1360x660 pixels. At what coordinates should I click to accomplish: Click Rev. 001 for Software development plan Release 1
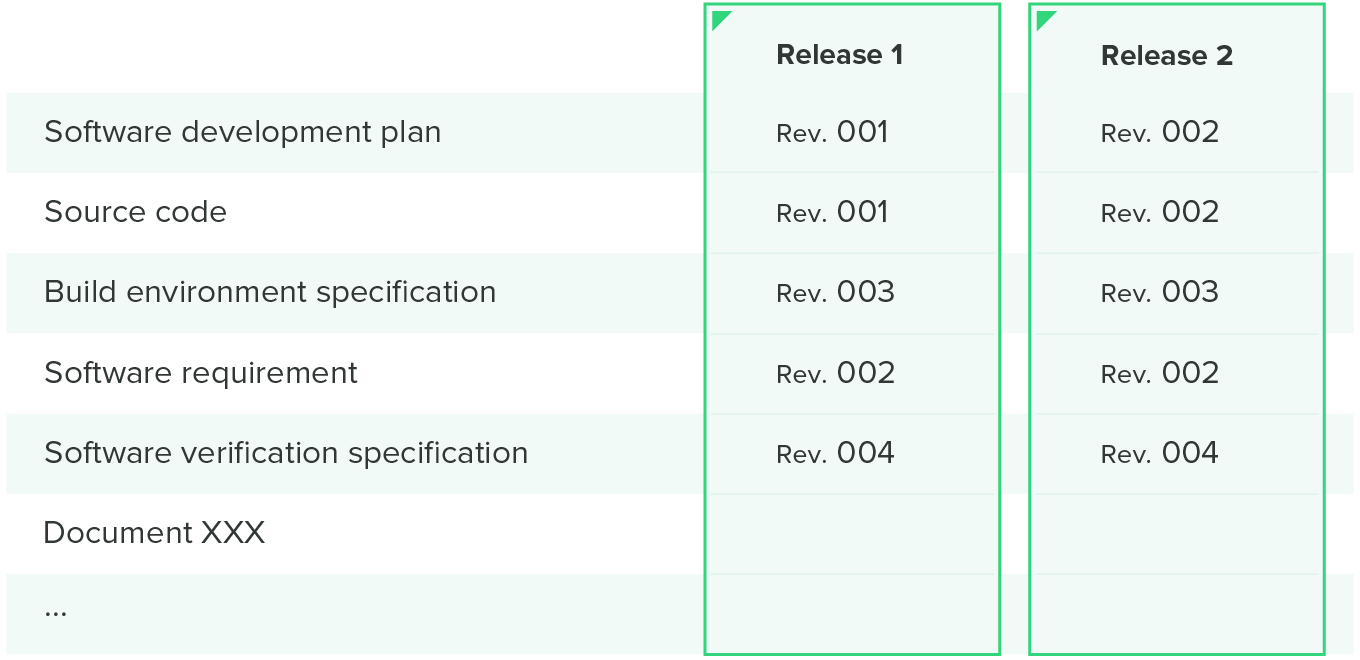832,132
